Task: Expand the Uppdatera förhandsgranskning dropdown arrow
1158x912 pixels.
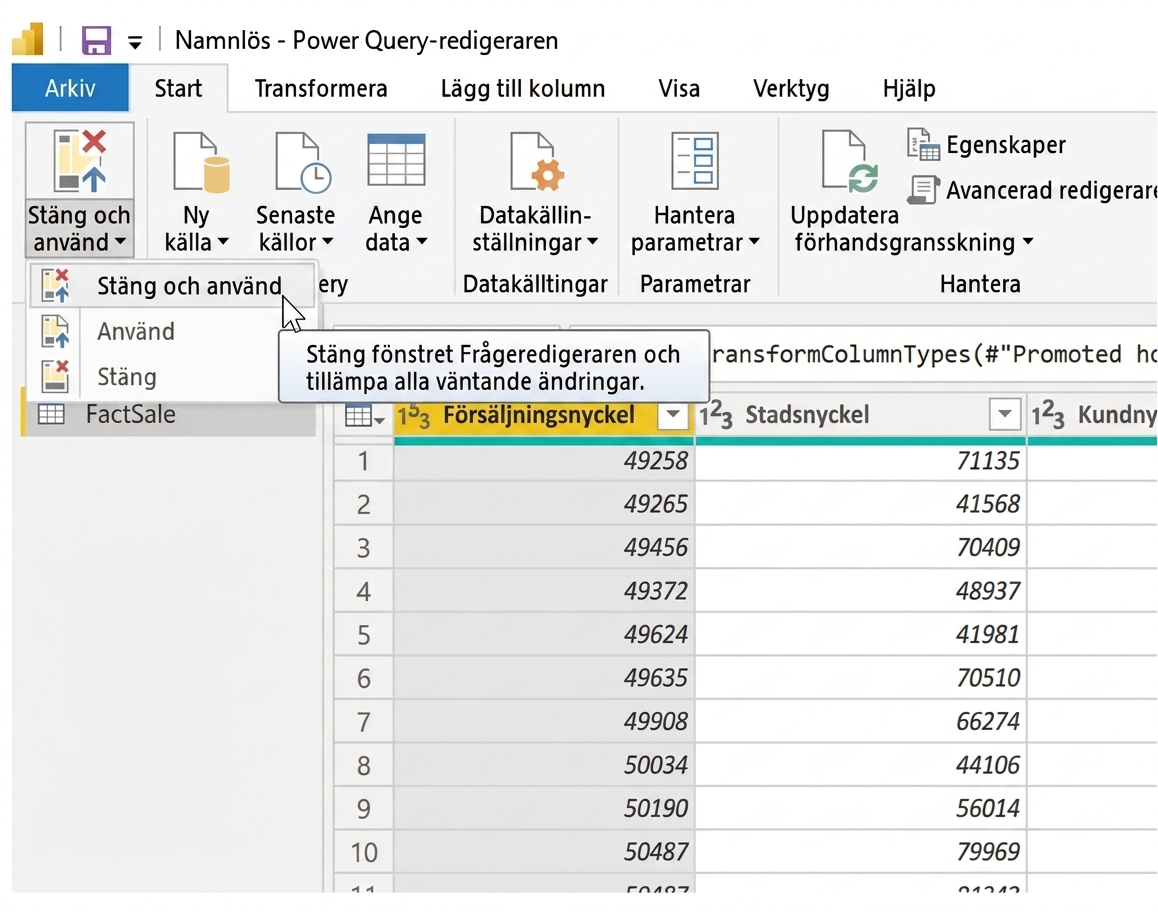Action: coord(1027,242)
